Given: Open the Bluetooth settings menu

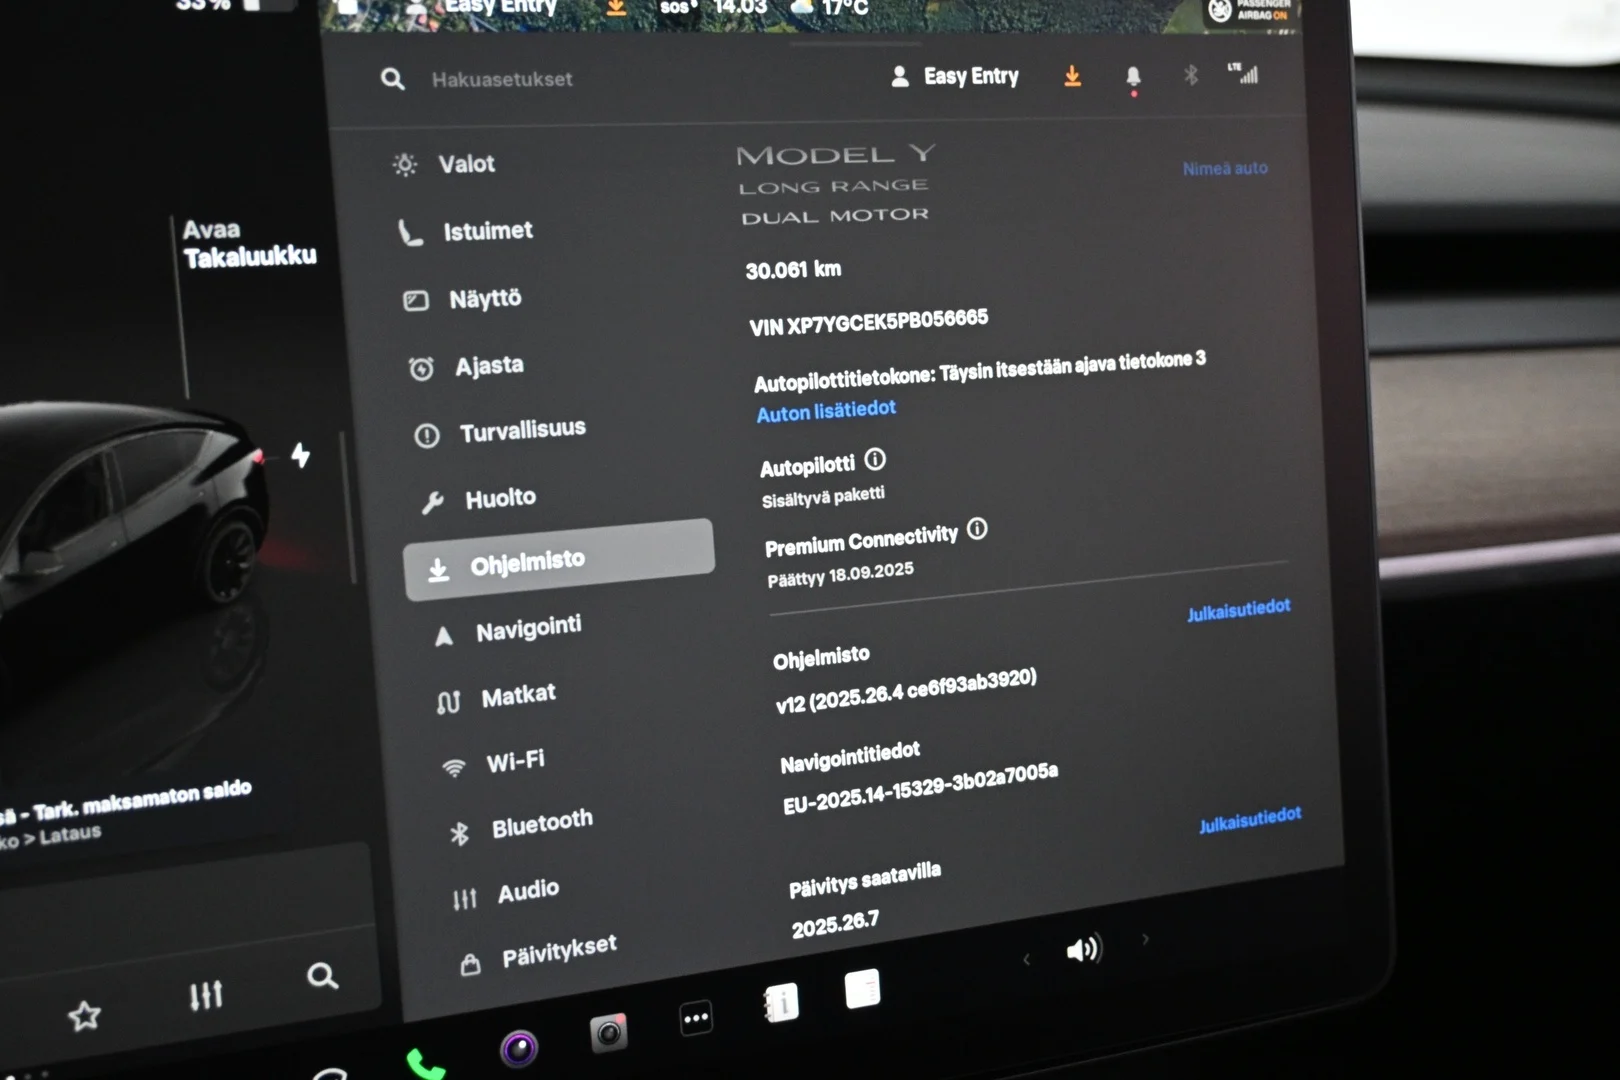Looking at the screenshot, I should [x=520, y=827].
